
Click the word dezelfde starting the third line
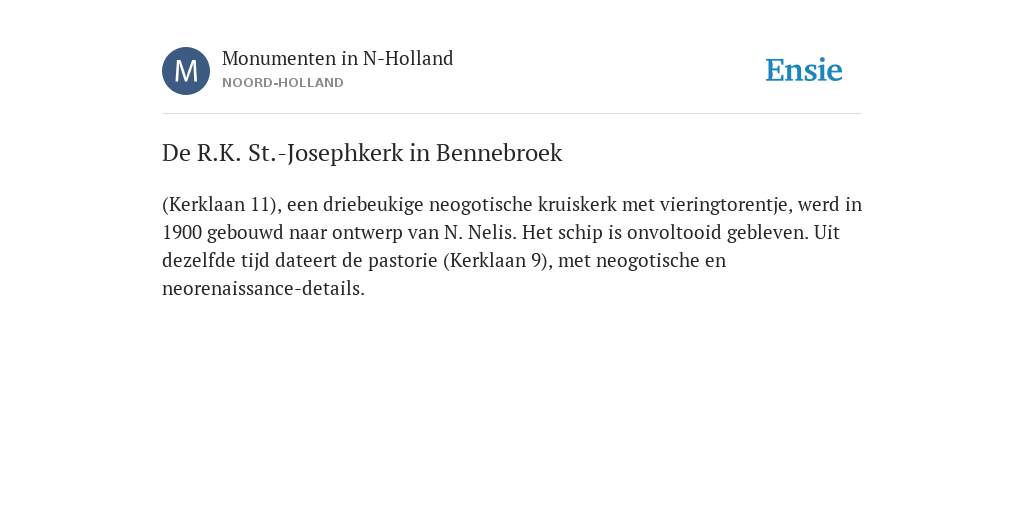tap(199, 261)
